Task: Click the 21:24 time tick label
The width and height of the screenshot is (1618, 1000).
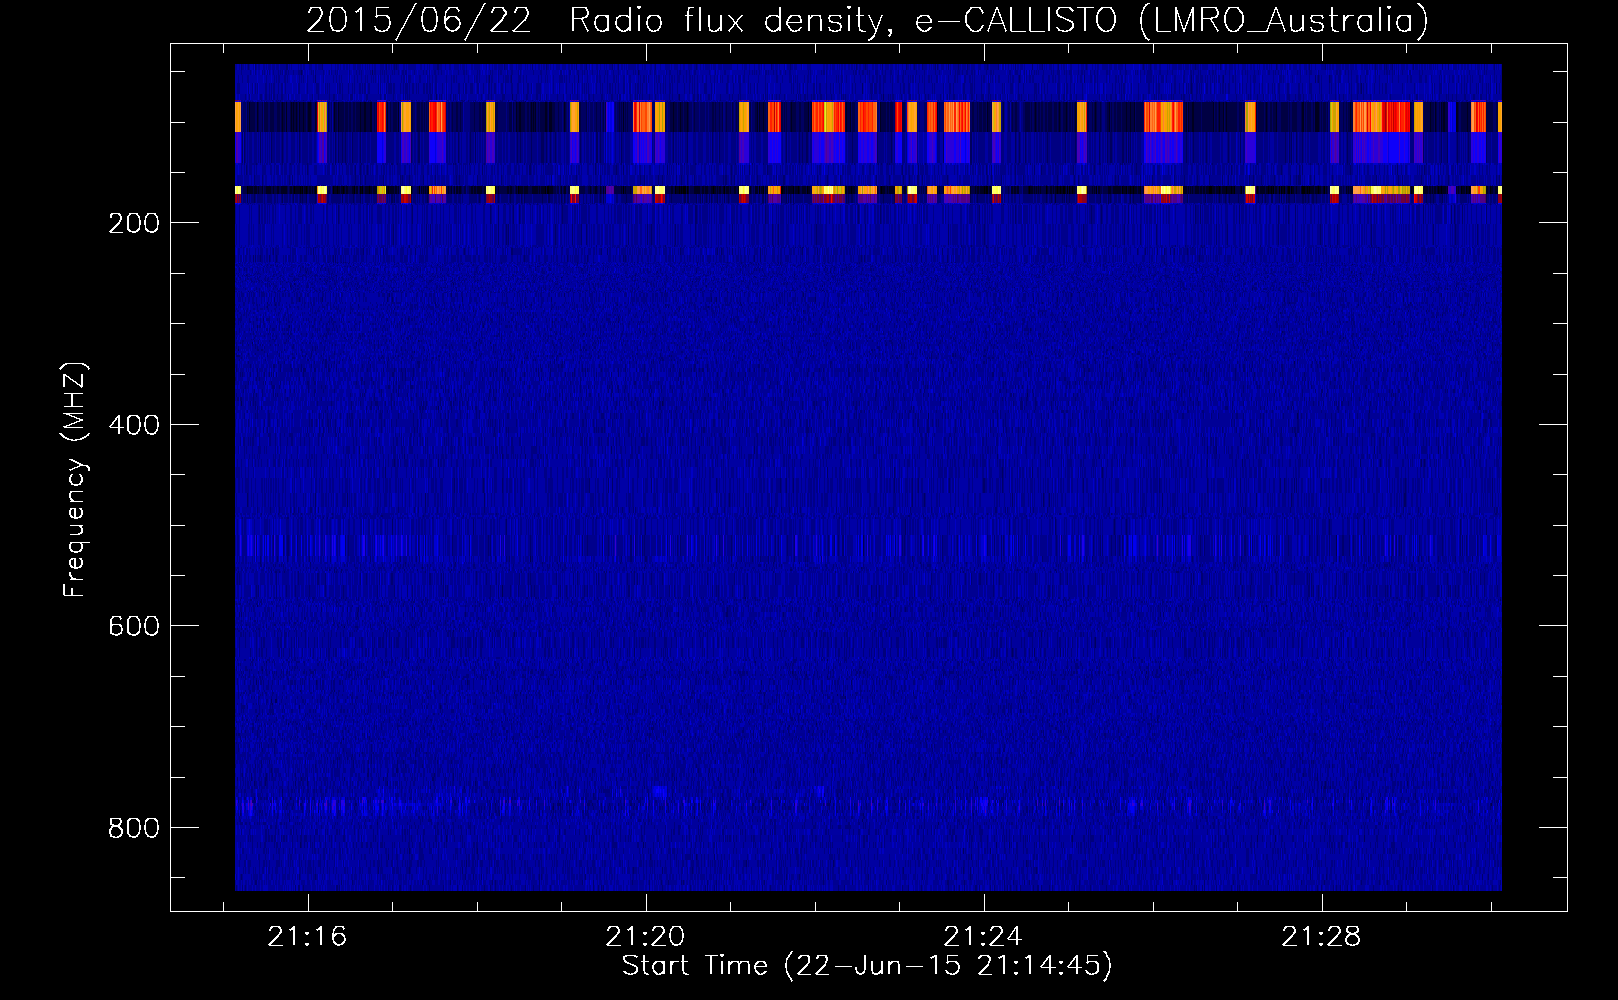Action: [983, 936]
